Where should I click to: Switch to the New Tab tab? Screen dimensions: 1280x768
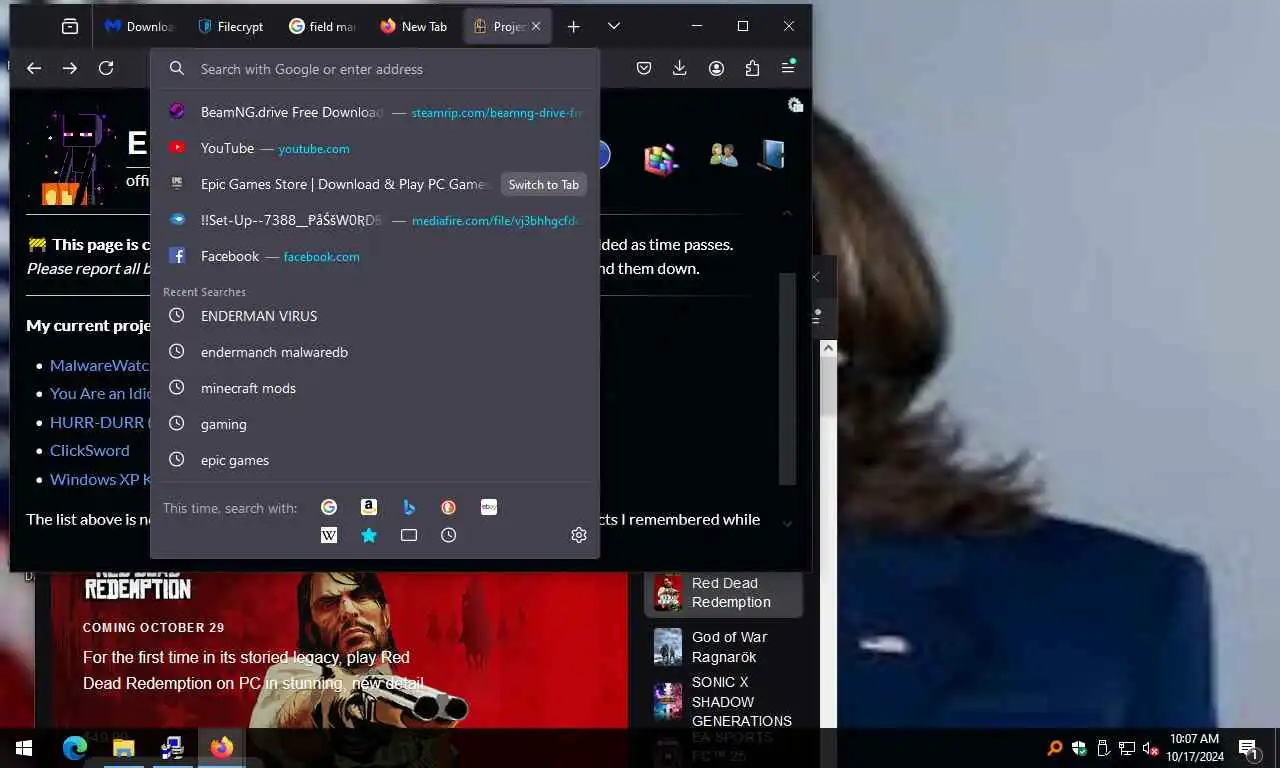coord(414,27)
